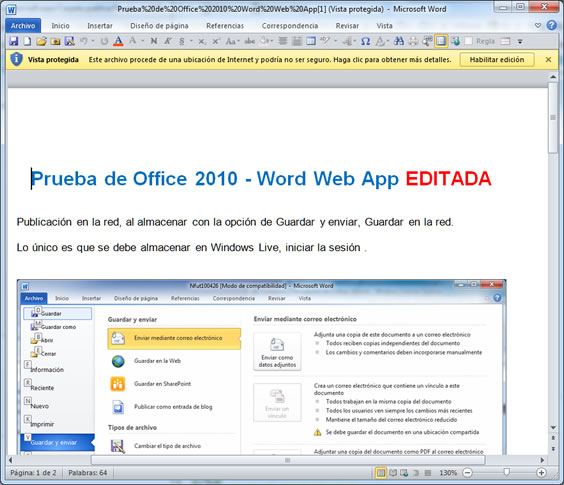Click the Habilitar edición button

click(x=497, y=60)
